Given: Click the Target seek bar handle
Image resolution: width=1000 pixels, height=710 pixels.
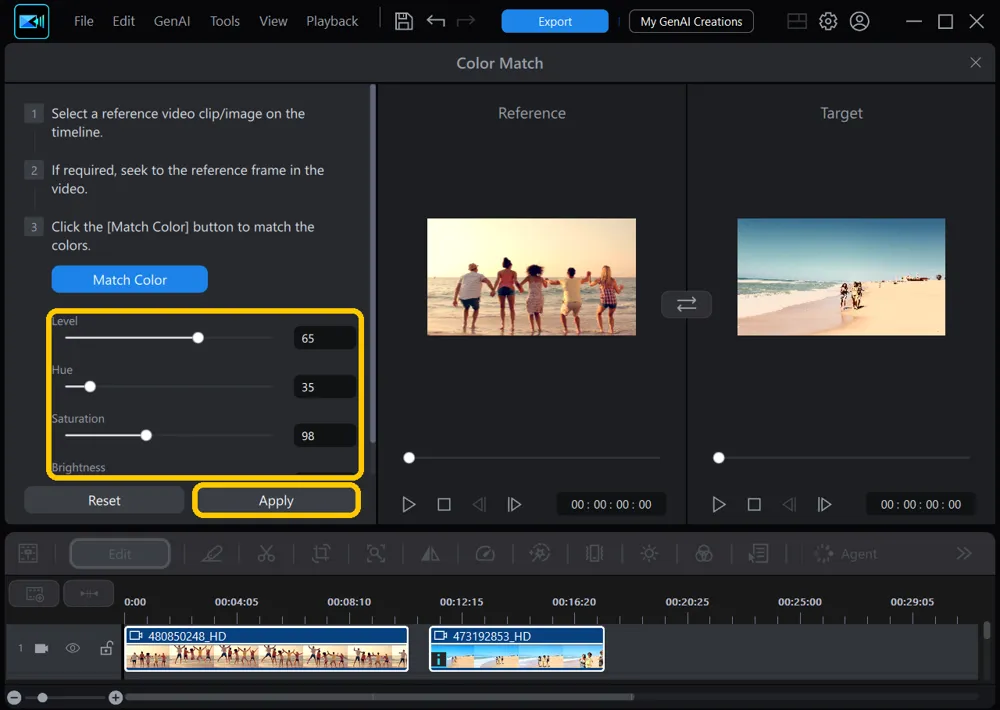Looking at the screenshot, I should [719, 457].
